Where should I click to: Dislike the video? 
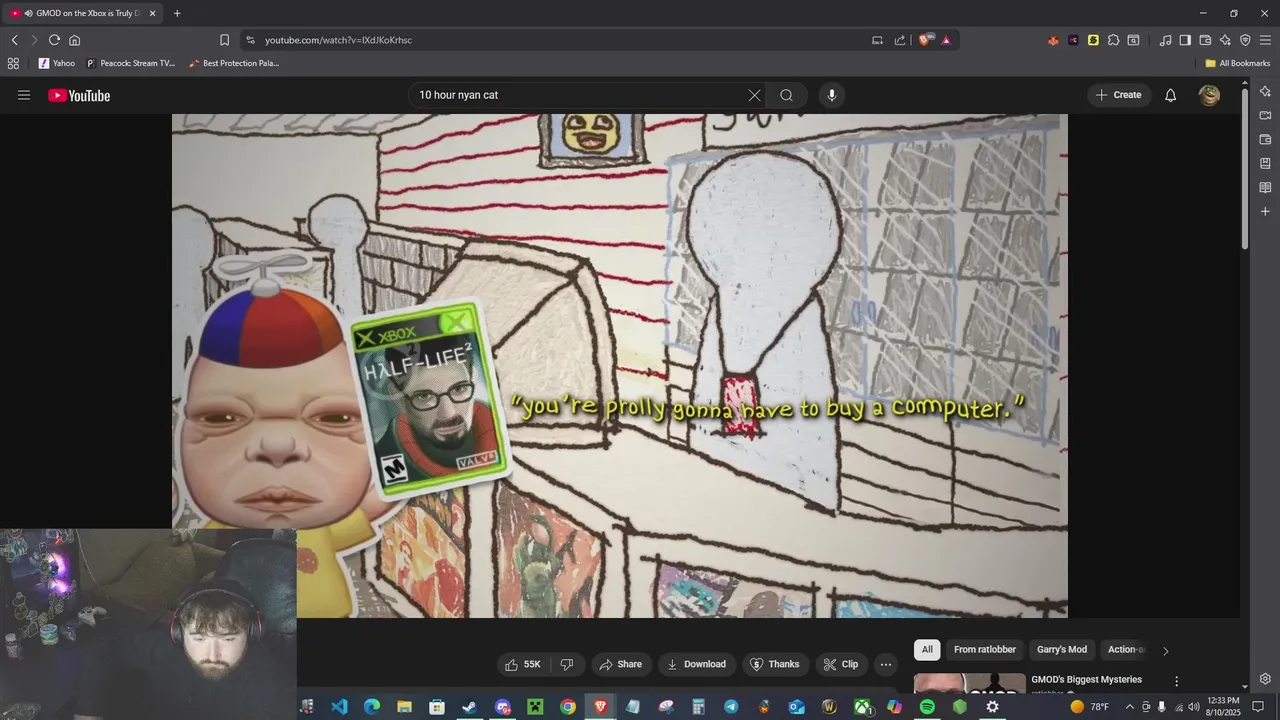coord(566,664)
